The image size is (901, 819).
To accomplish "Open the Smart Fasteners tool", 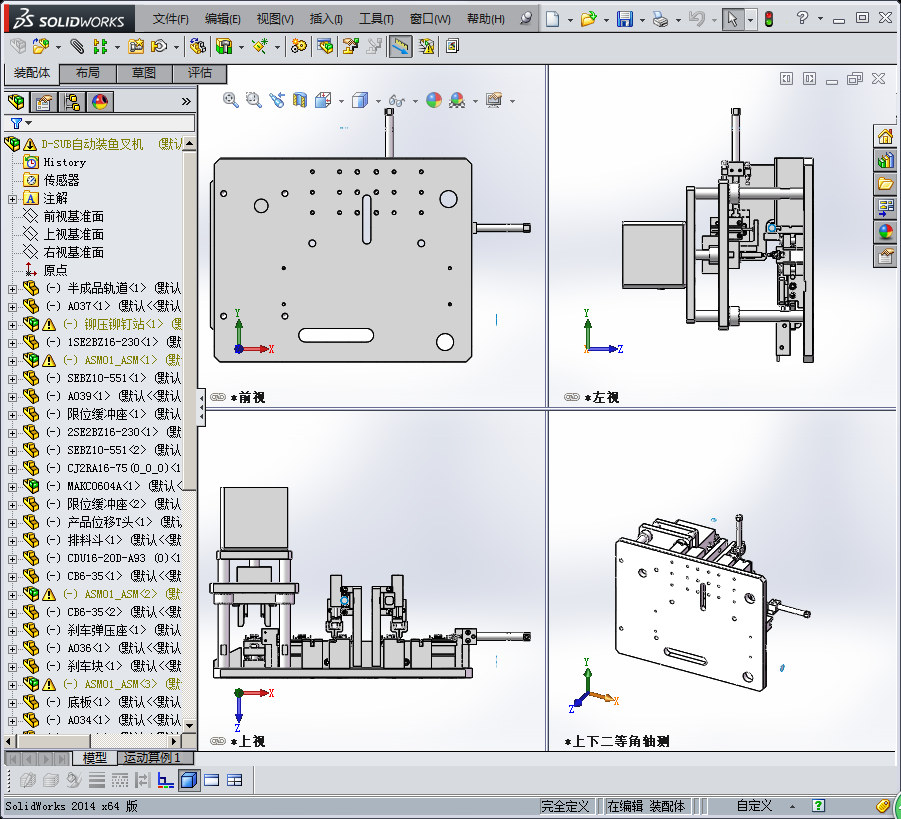I will click(136, 46).
